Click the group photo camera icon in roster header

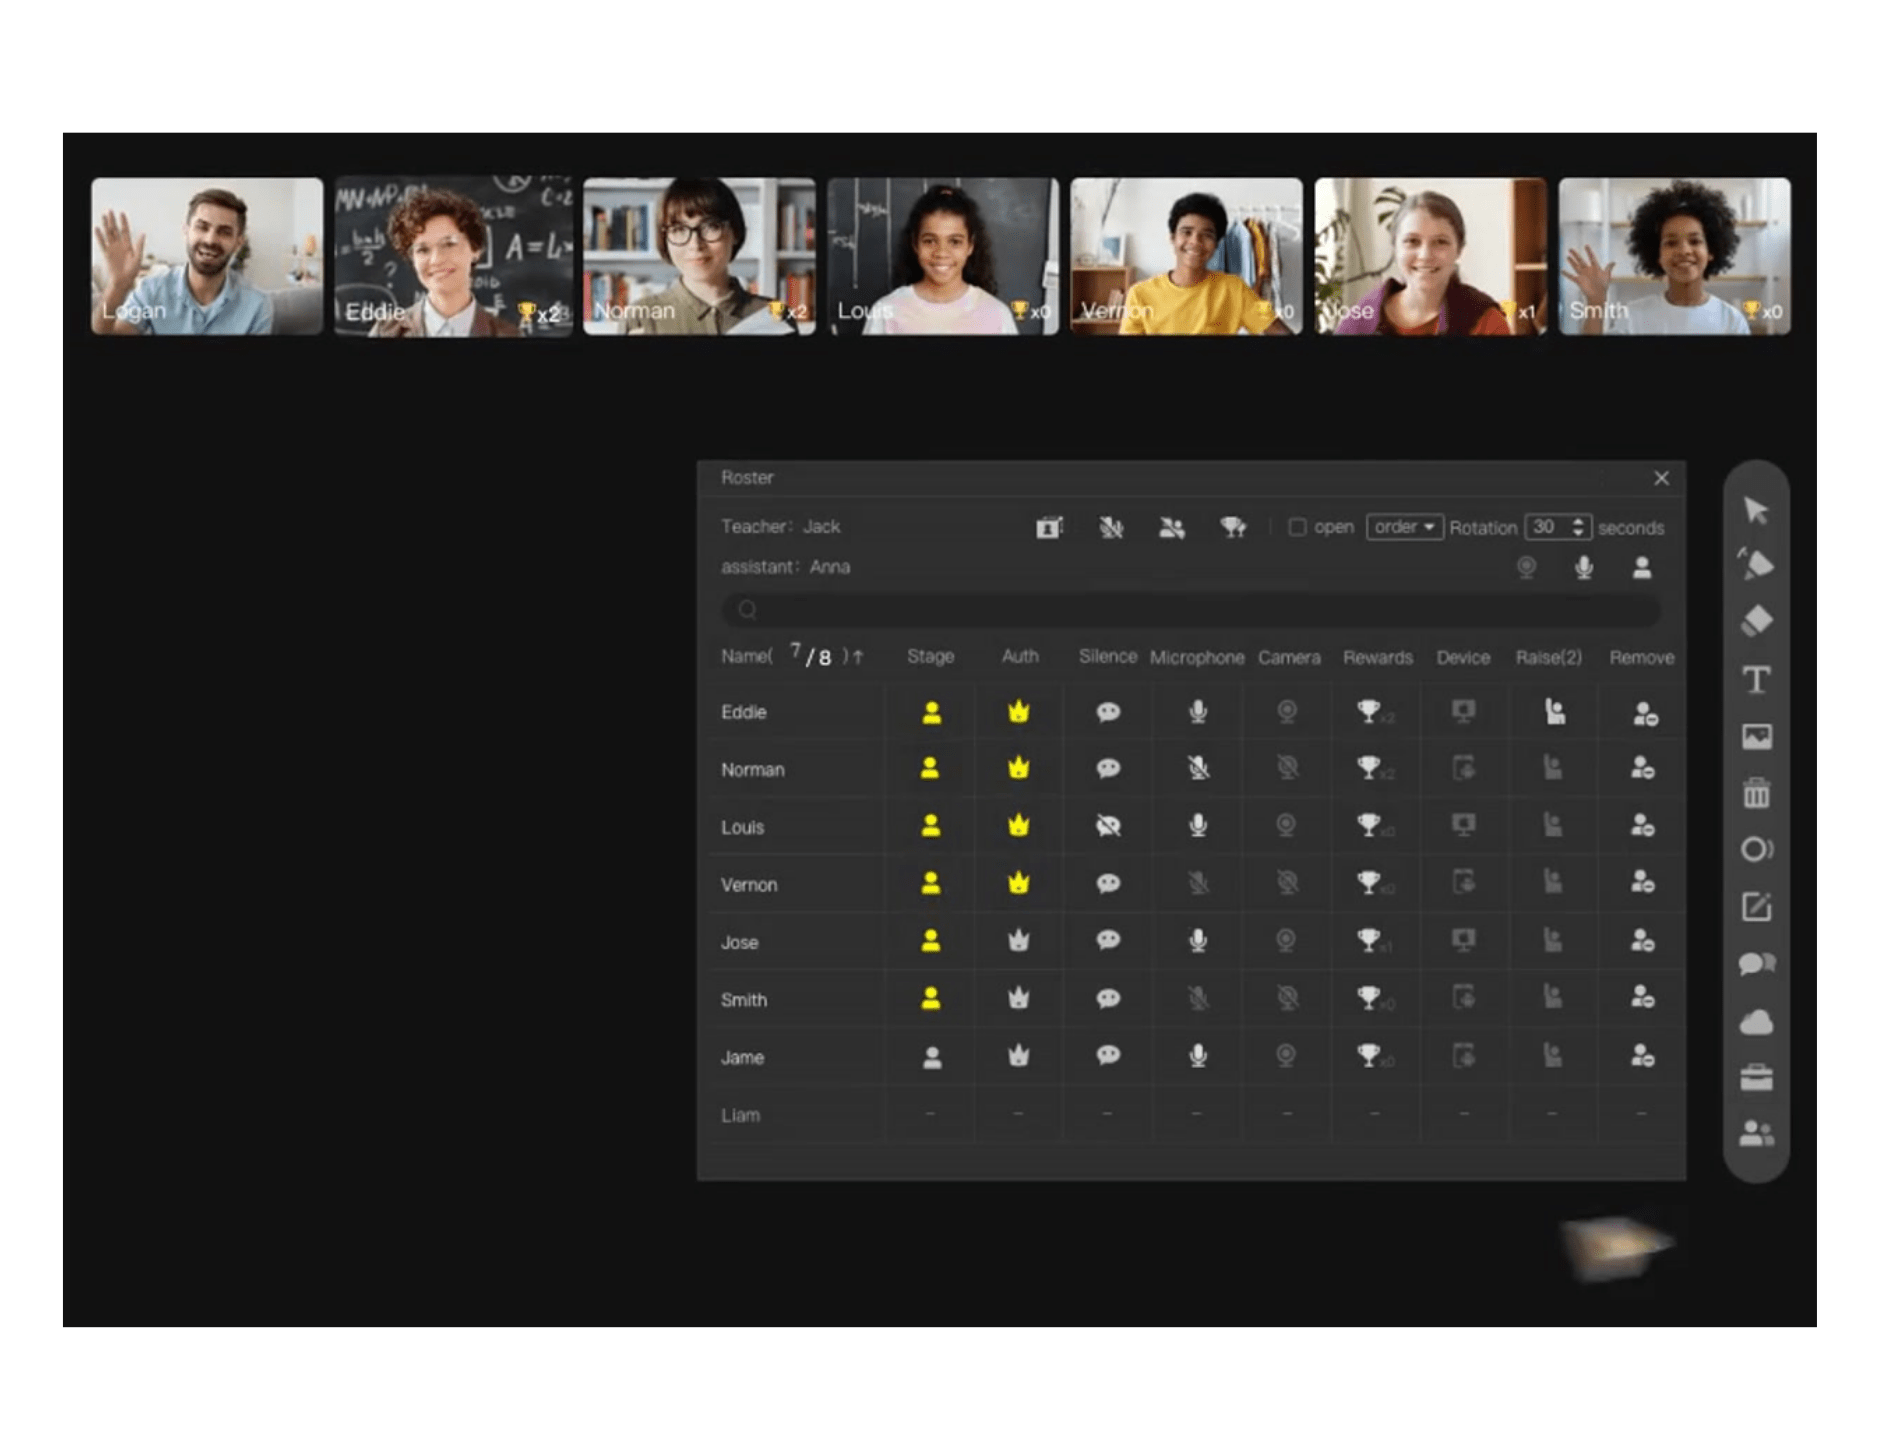[x=1049, y=527]
